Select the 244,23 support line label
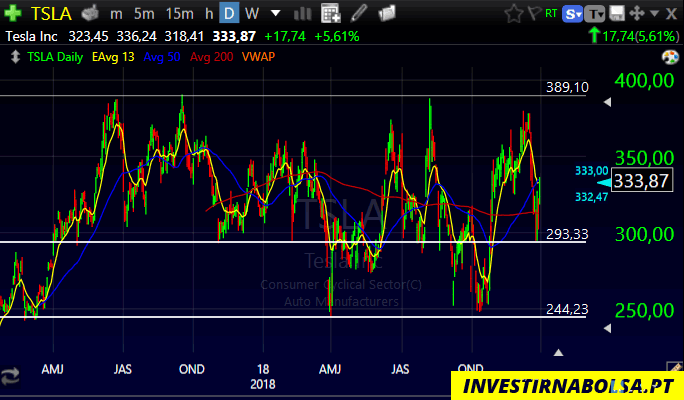Image resolution: width=684 pixels, height=400 pixels. [567, 309]
